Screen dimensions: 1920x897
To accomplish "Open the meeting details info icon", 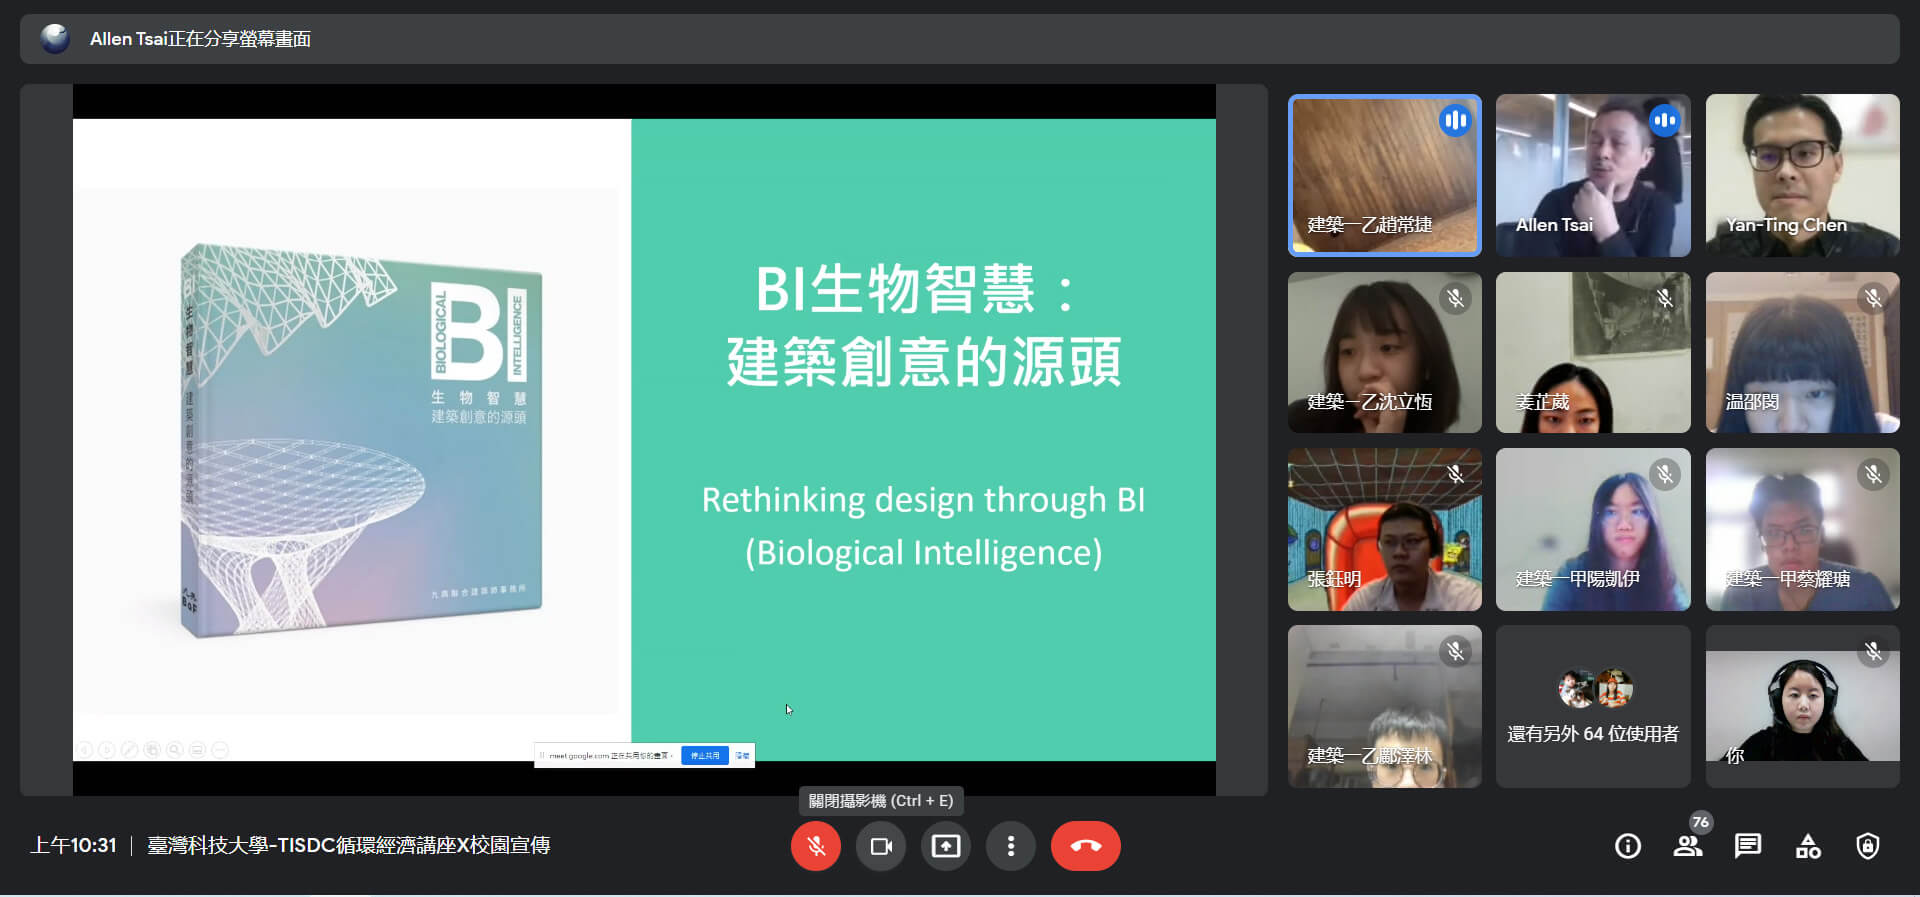I will (1628, 846).
